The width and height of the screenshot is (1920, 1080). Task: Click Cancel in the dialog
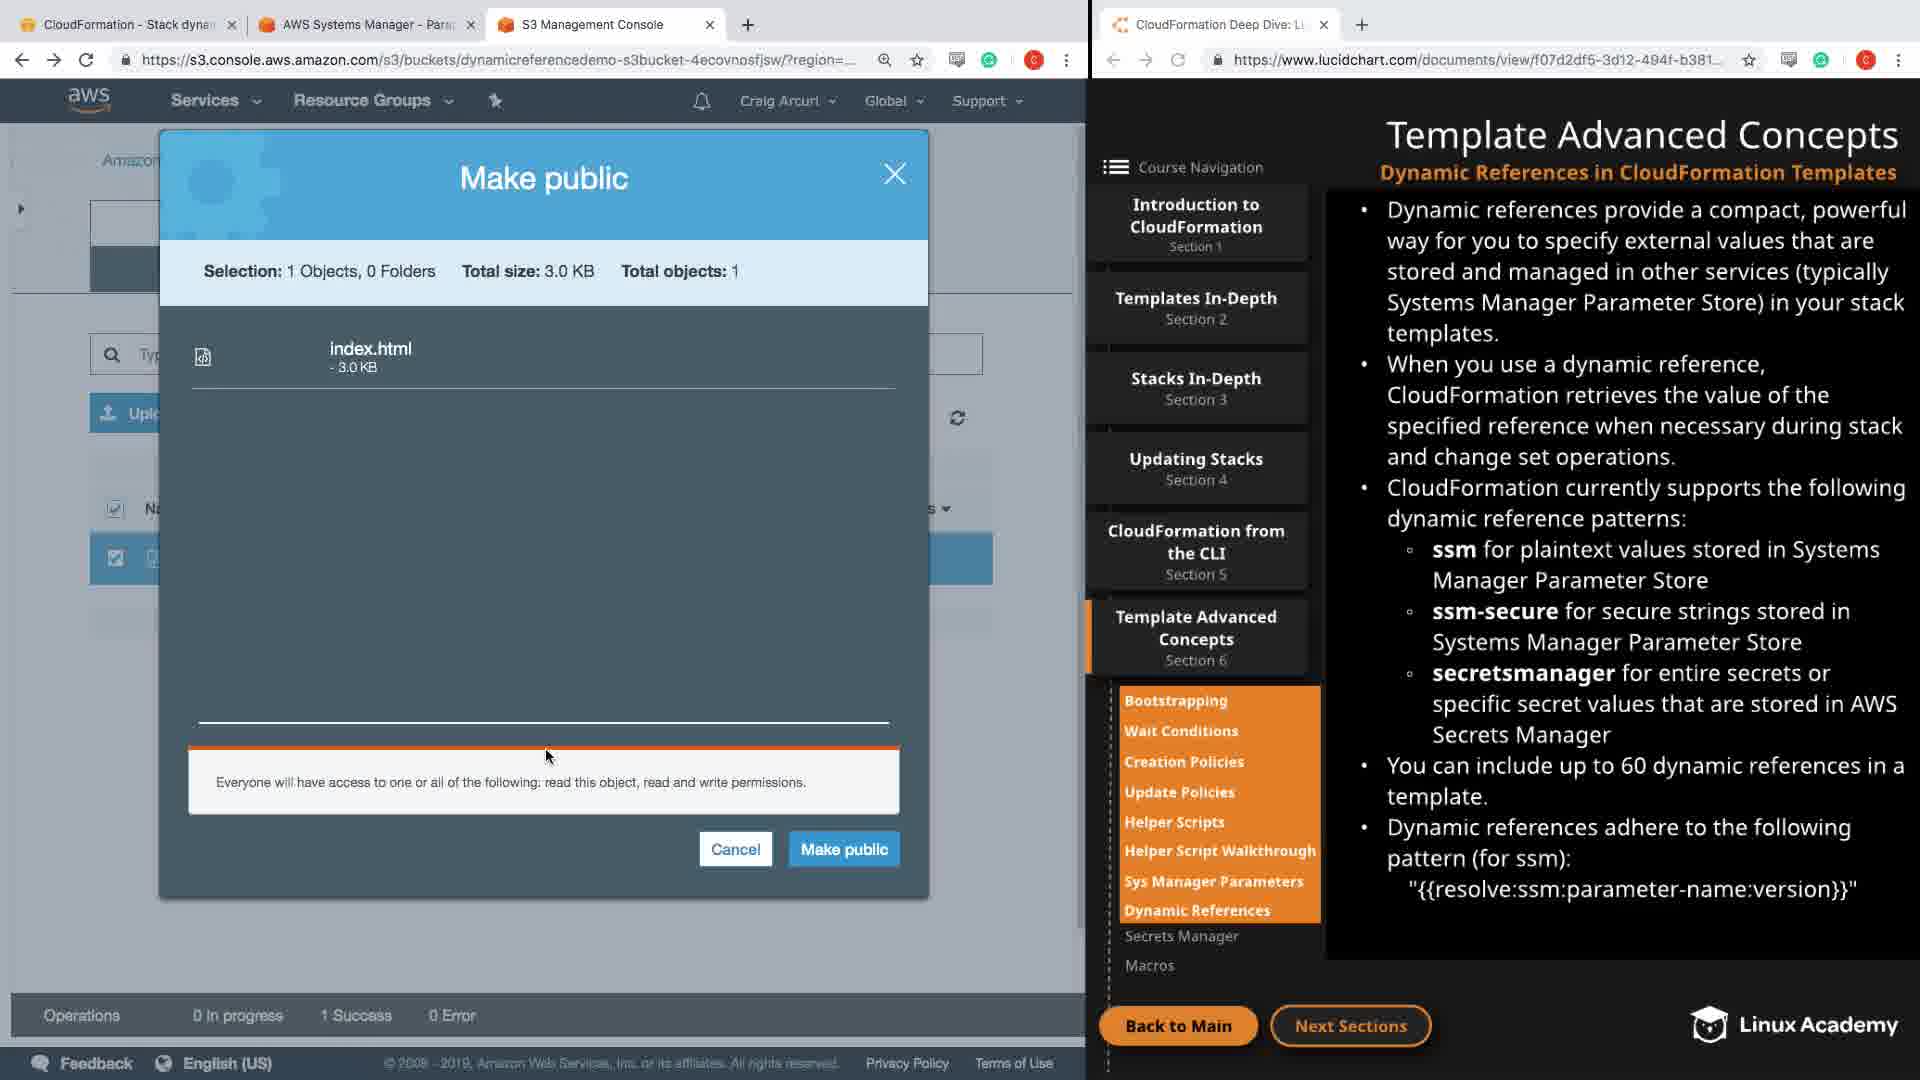(735, 849)
